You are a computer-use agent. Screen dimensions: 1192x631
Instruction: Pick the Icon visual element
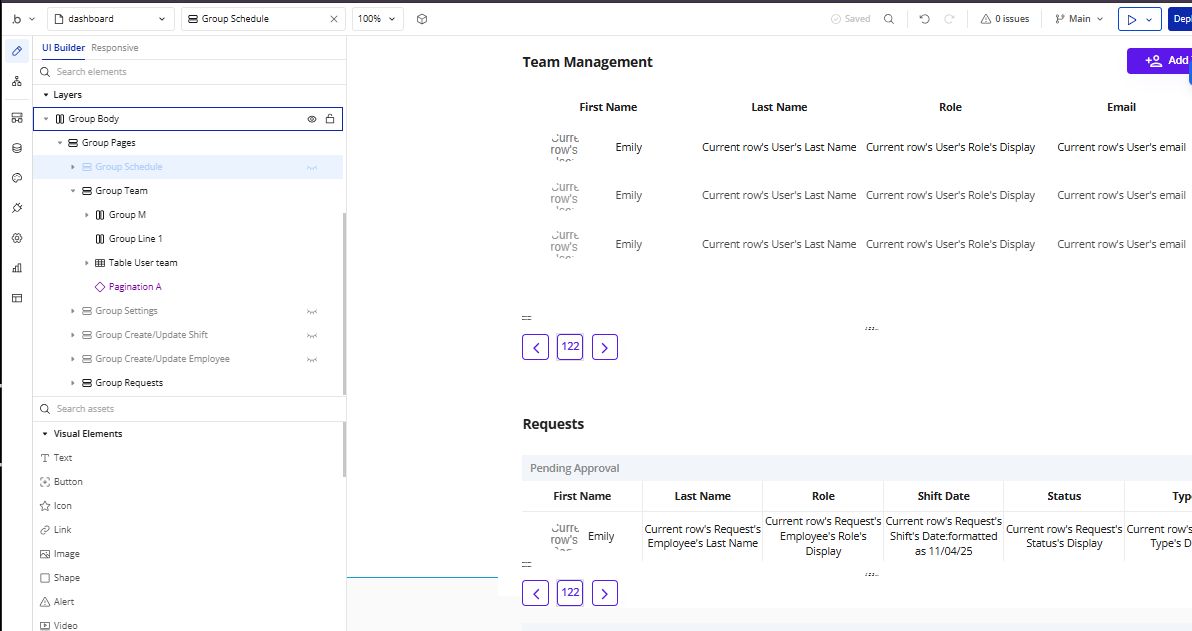point(55,506)
